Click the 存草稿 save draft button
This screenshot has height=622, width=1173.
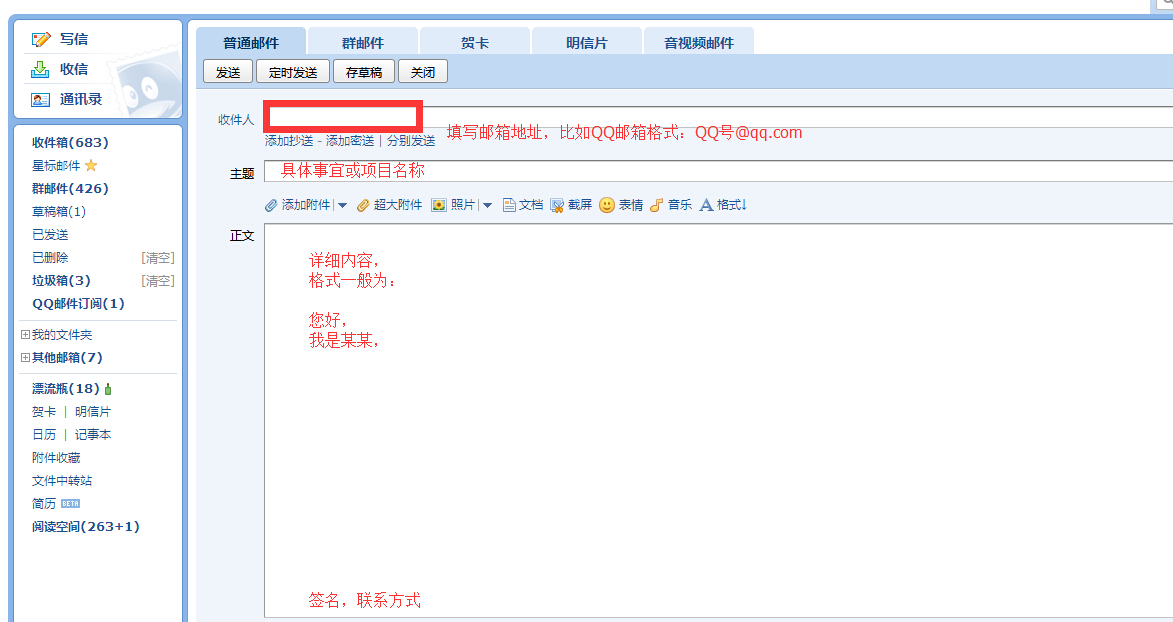(x=364, y=72)
